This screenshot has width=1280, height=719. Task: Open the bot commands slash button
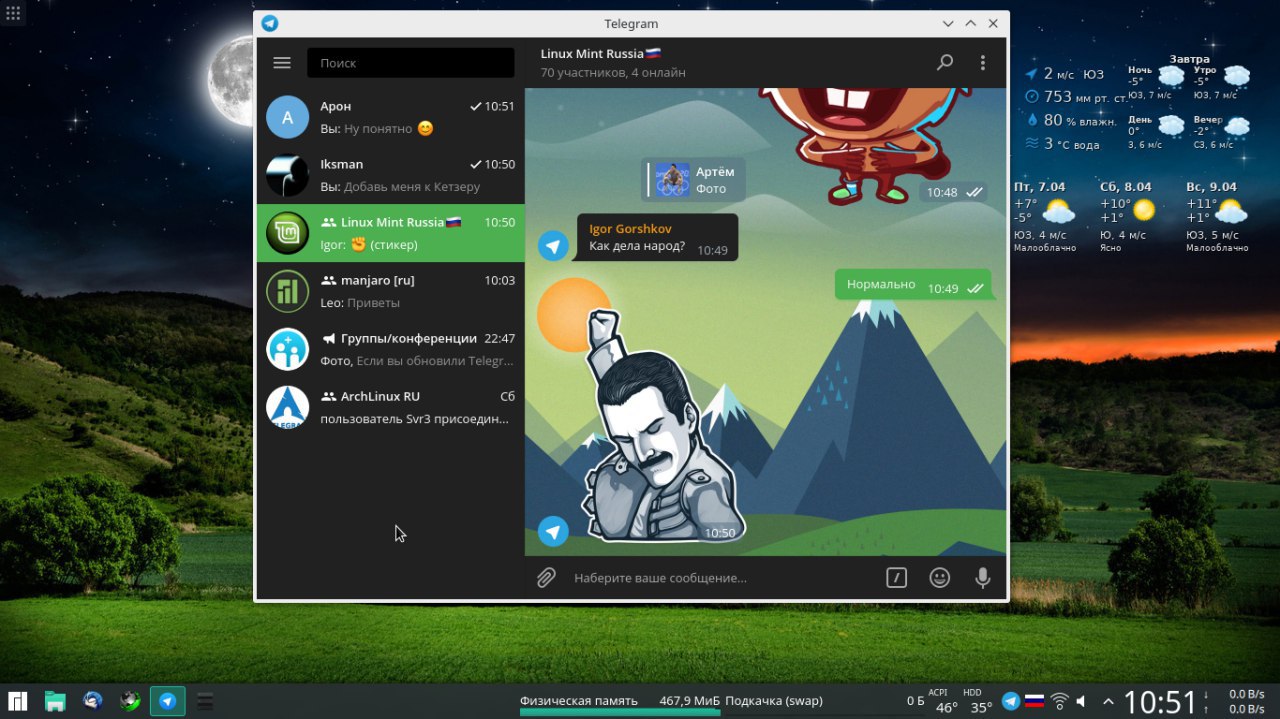[x=896, y=577]
